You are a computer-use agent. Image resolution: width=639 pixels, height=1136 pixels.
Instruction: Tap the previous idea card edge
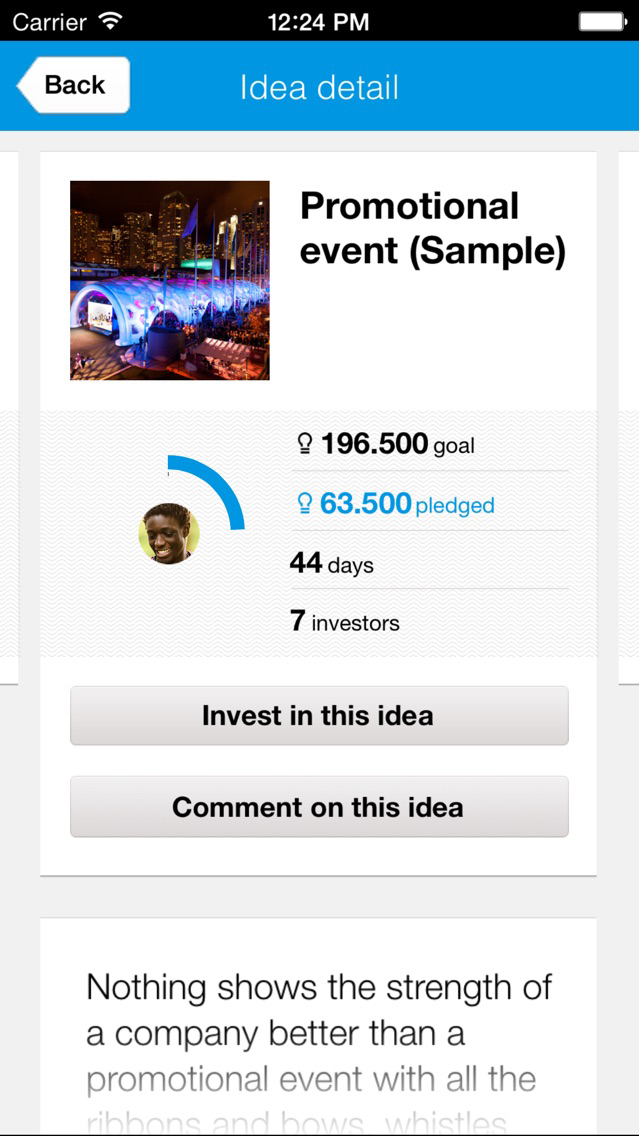(x=9, y=418)
